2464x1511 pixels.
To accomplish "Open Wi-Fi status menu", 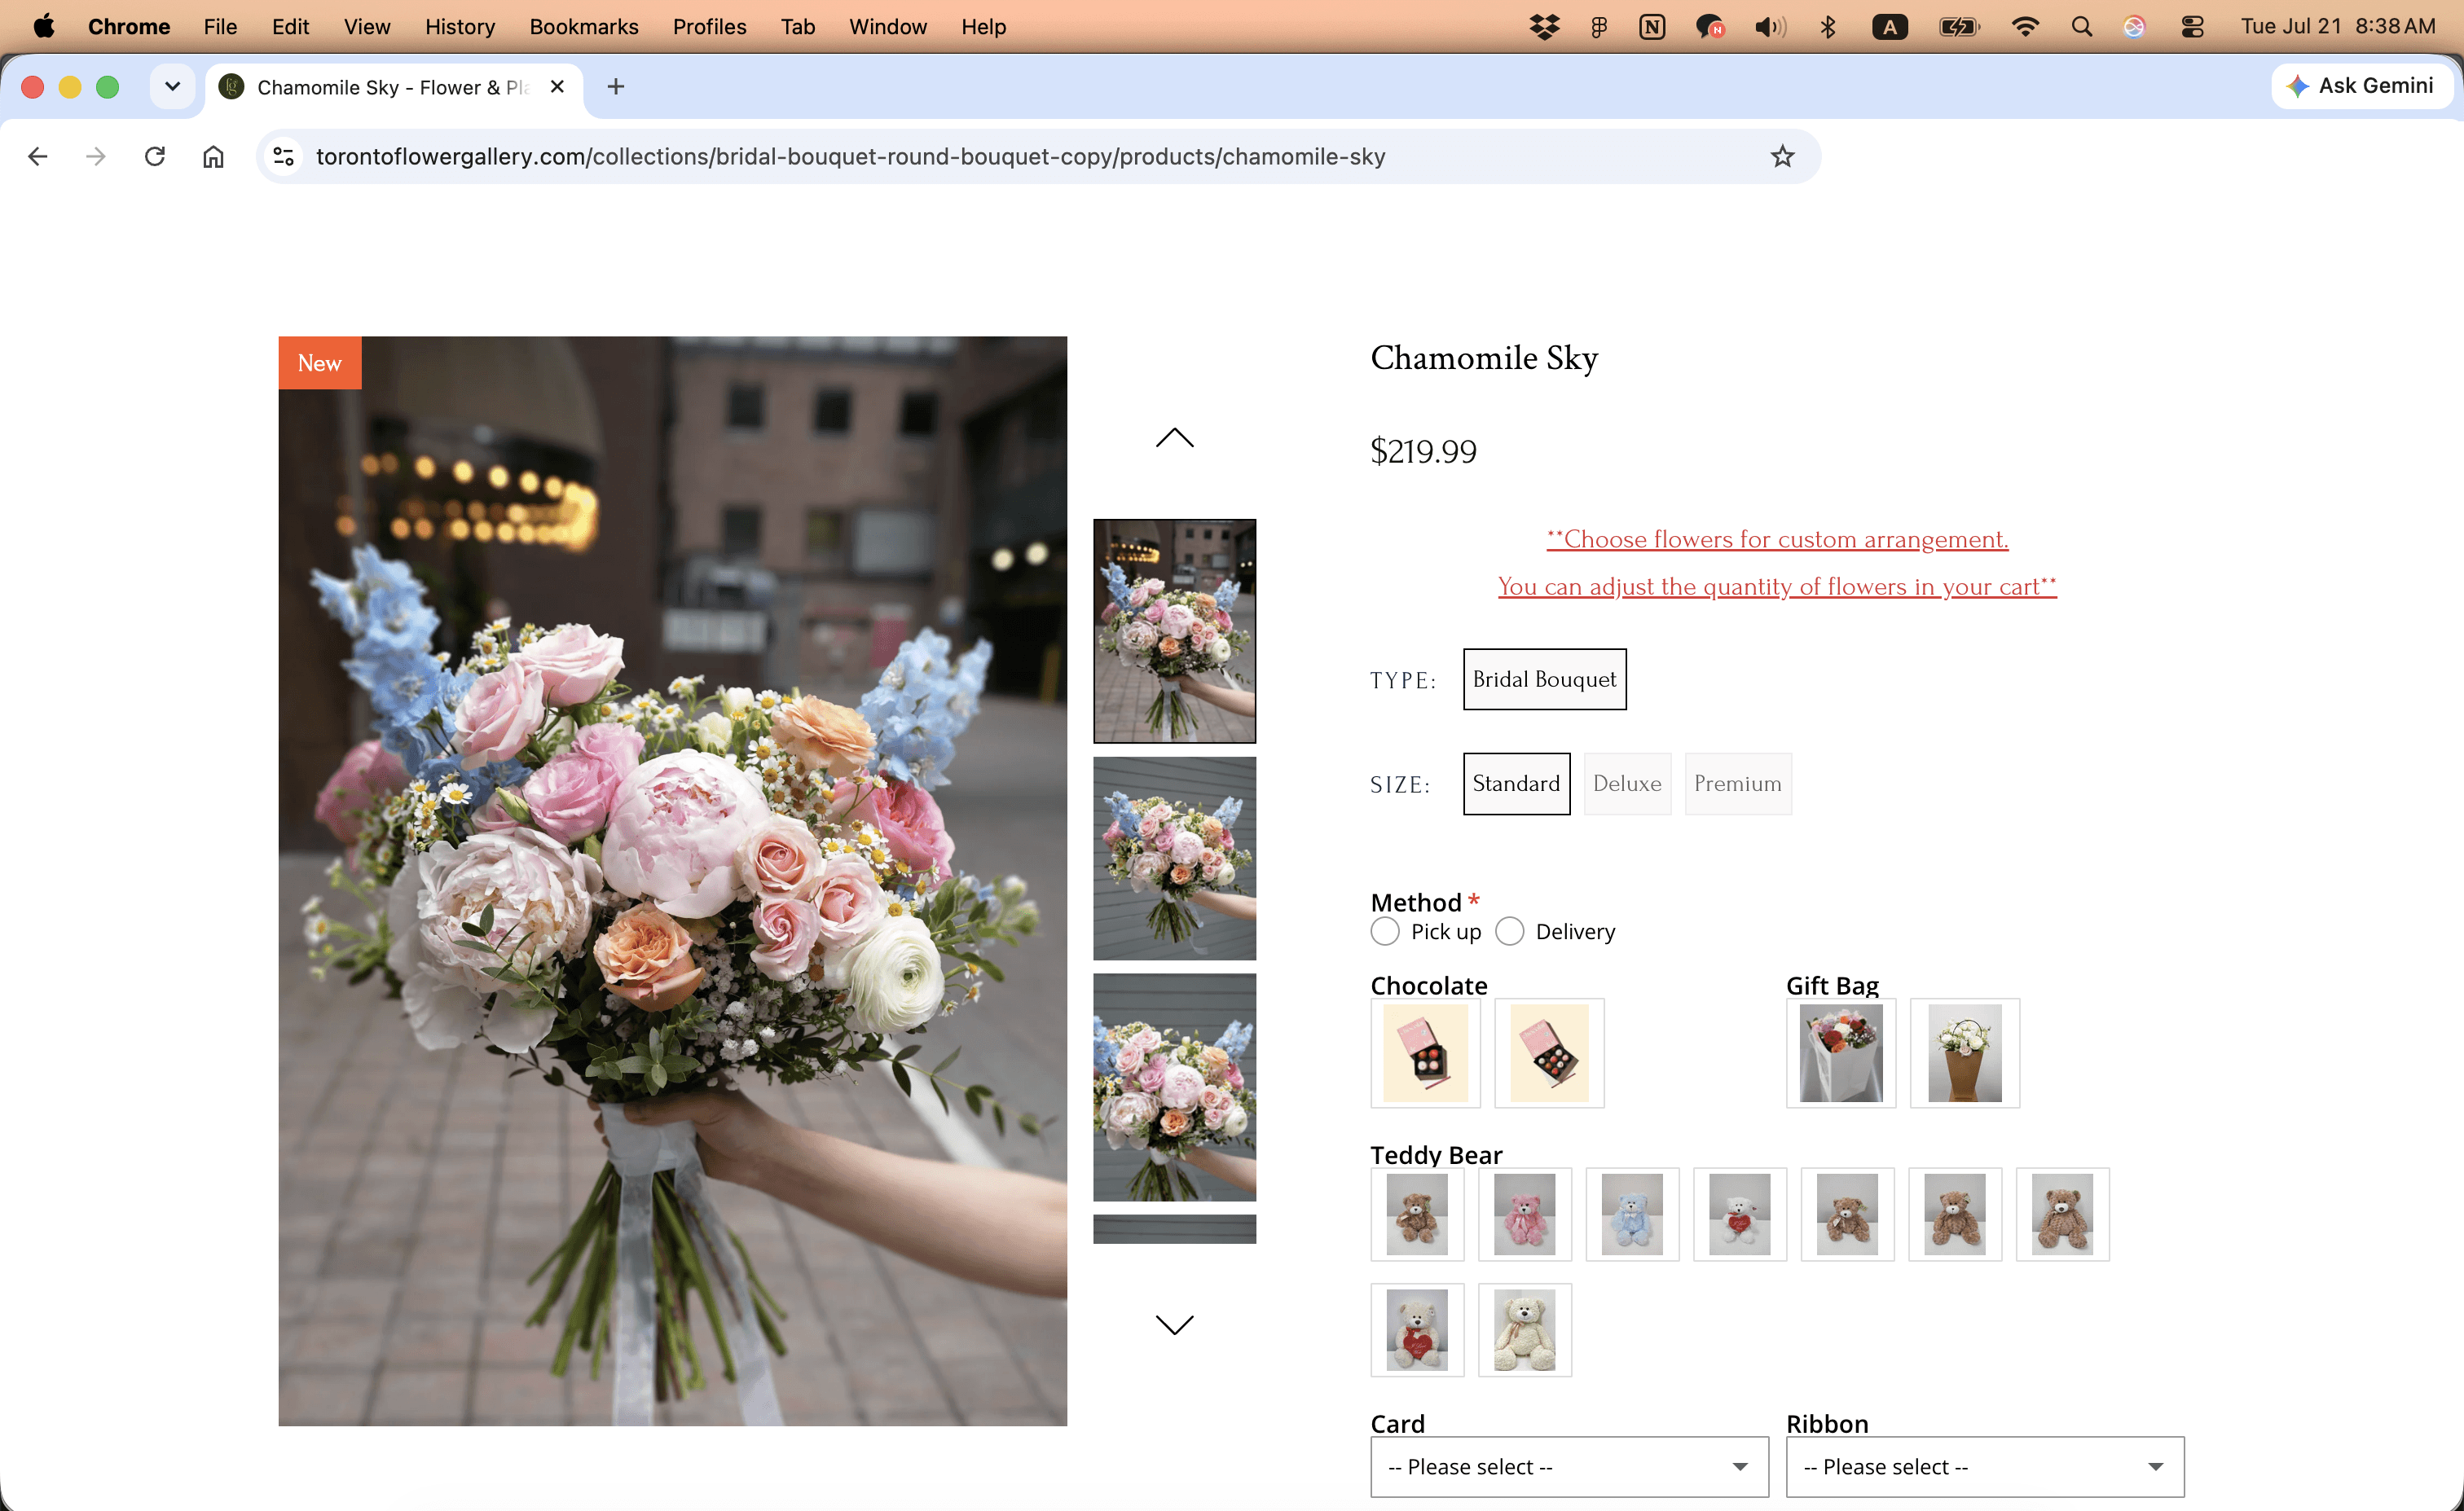I will click(x=2025, y=27).
